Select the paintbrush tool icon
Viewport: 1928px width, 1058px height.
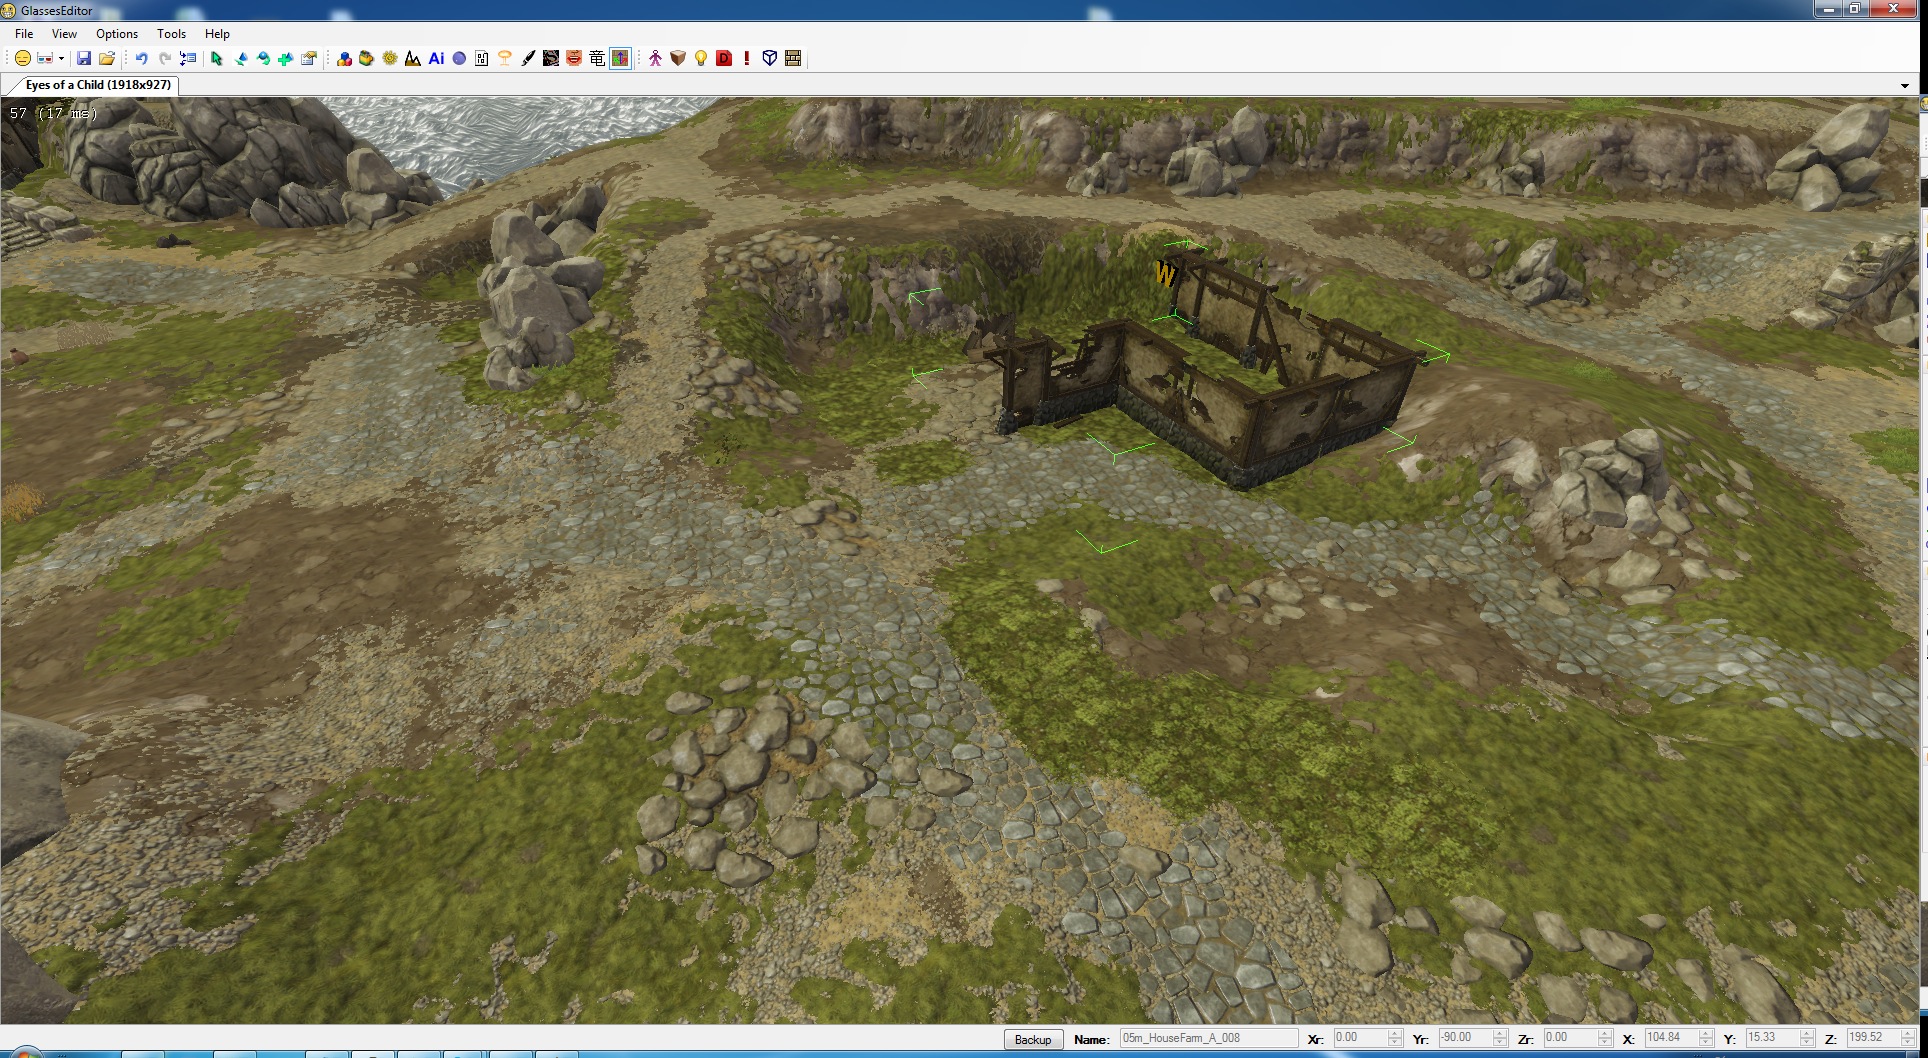(x=528, y=59)
